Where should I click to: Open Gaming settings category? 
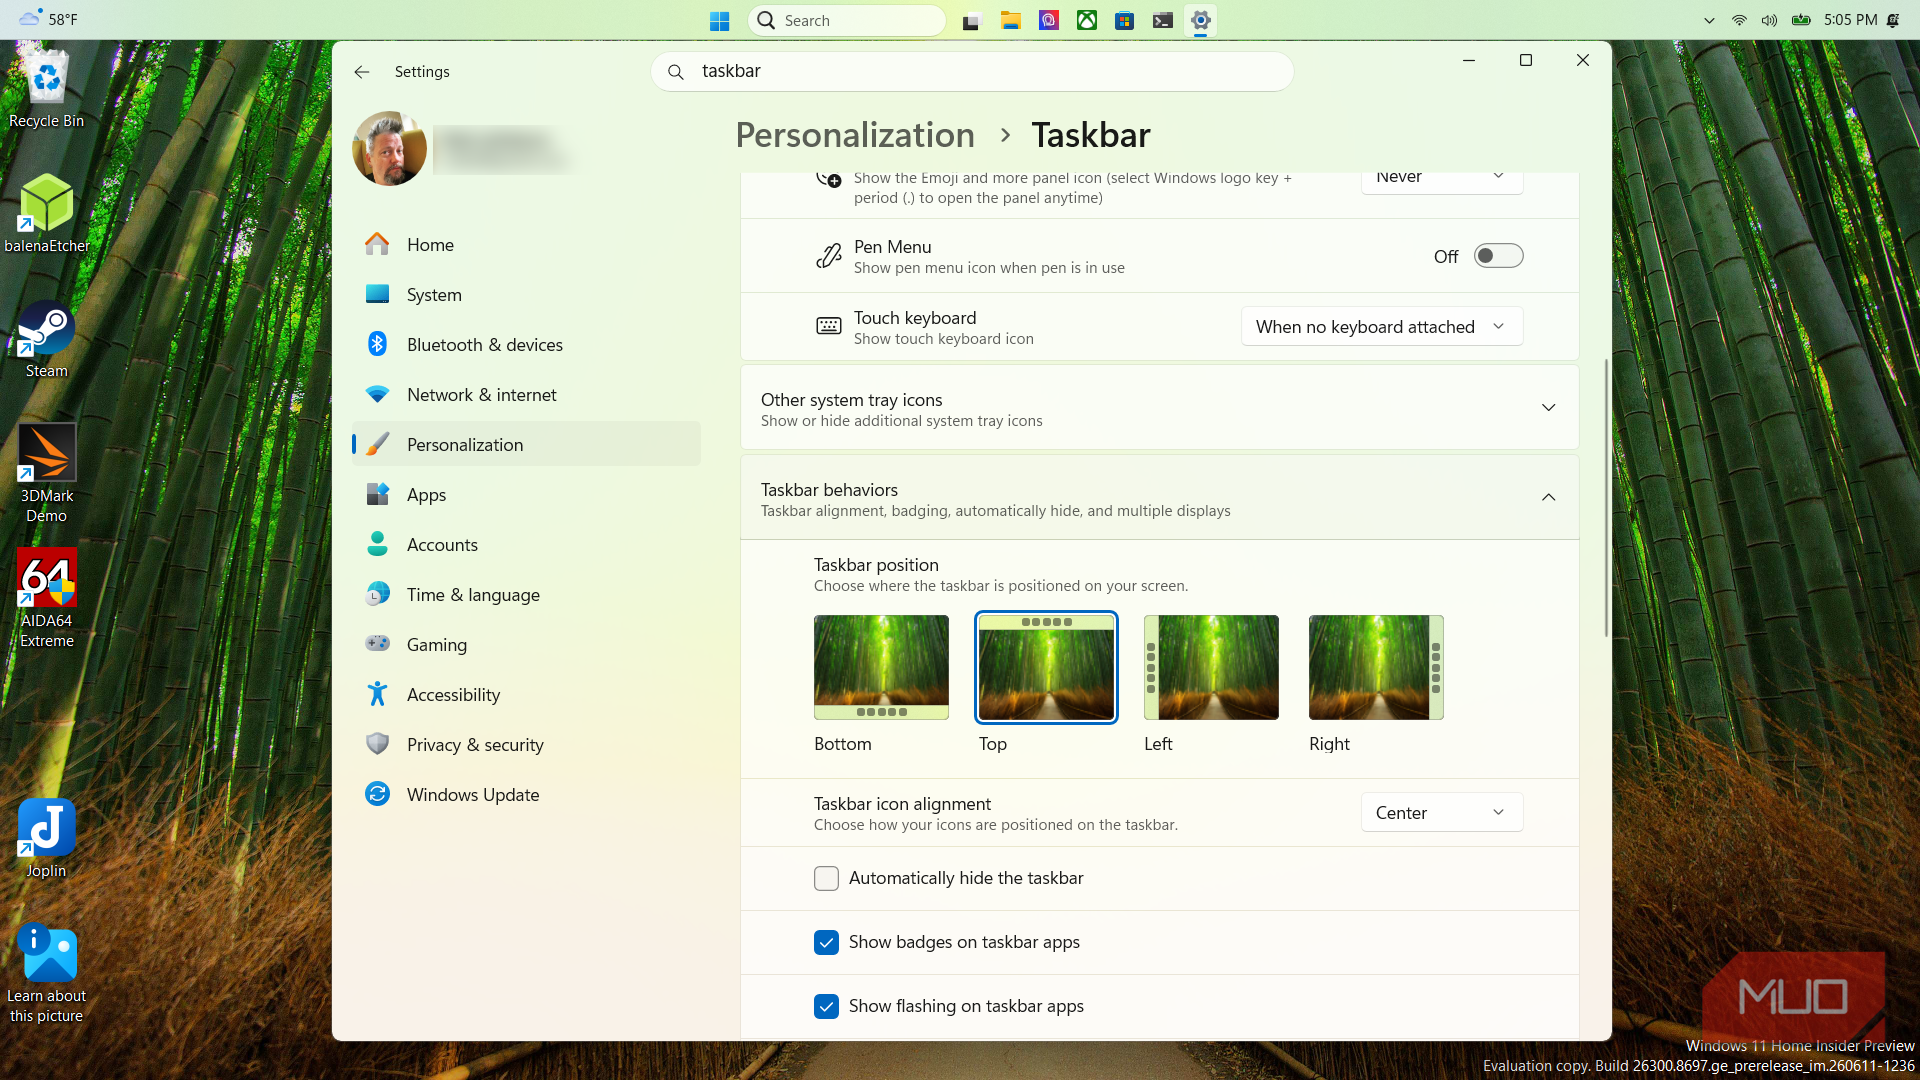(x=526, y=644)
